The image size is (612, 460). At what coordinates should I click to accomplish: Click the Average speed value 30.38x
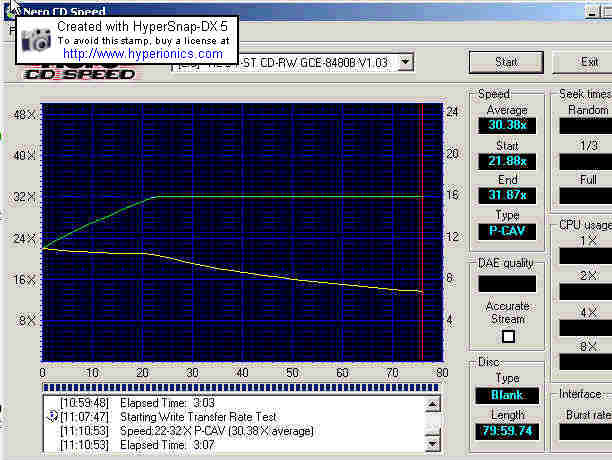[x=507, y=125]
